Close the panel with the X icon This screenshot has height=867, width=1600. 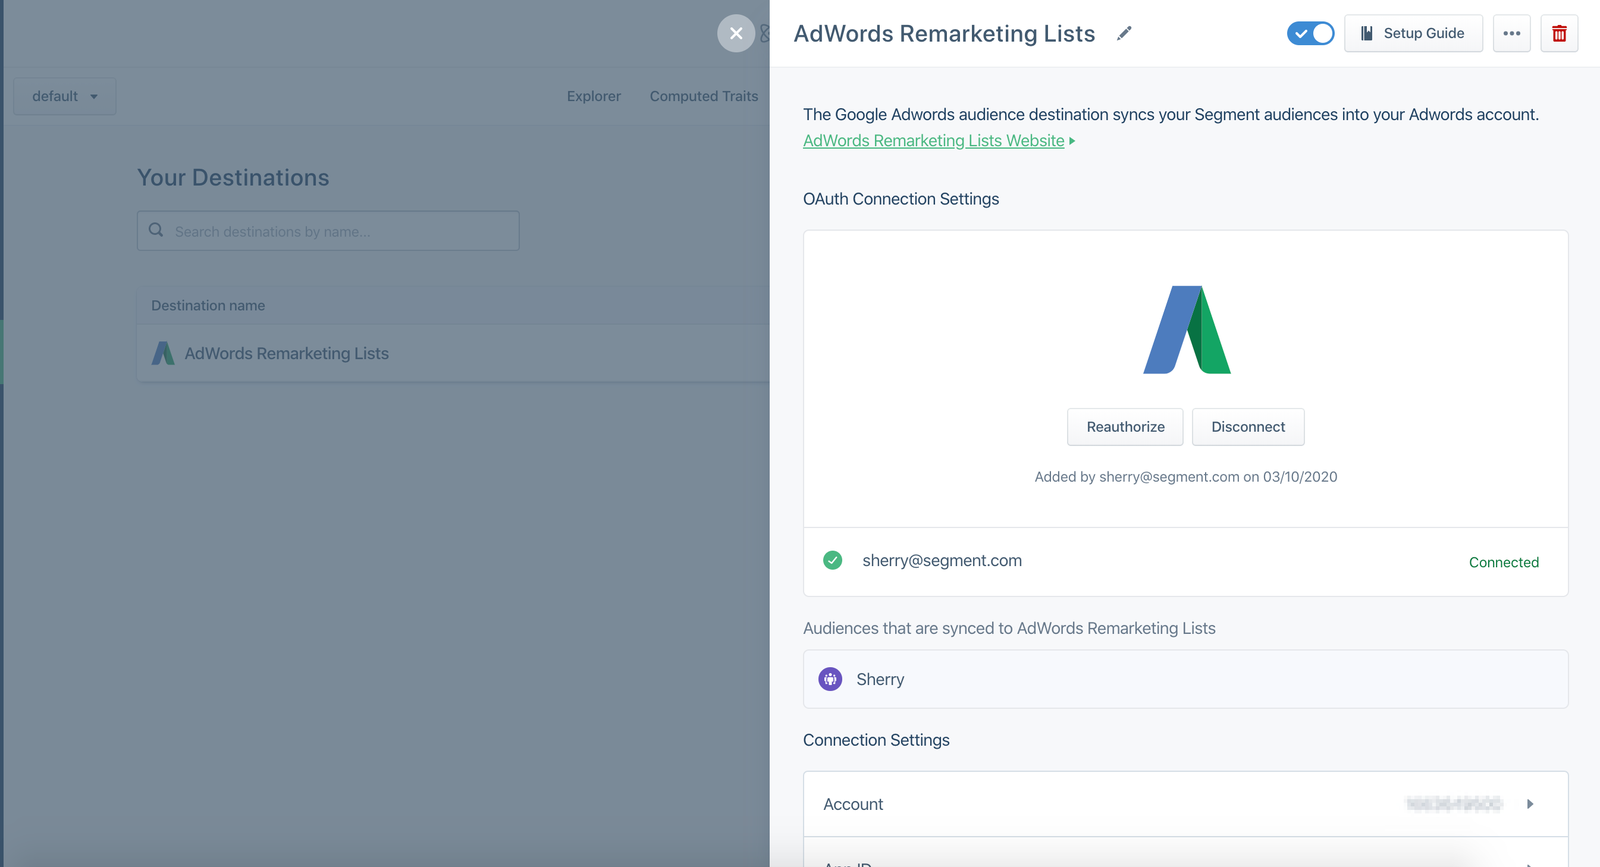coord(736,33)
